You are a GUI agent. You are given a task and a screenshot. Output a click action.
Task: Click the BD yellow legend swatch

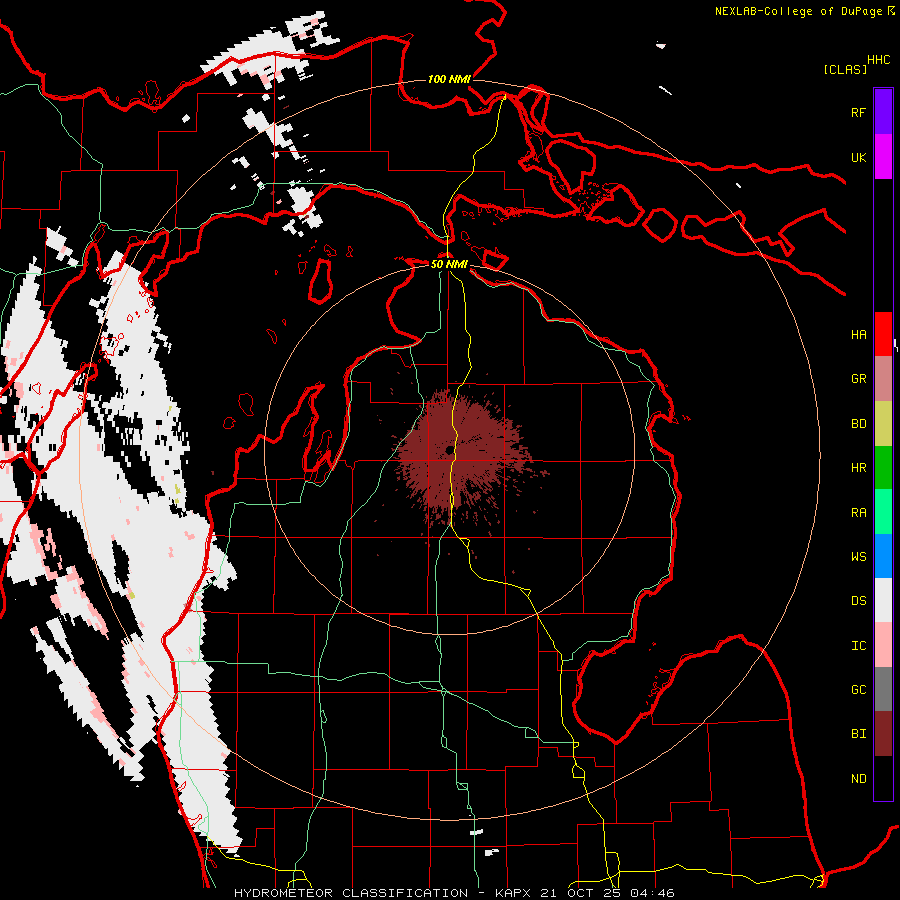(883, 423)
